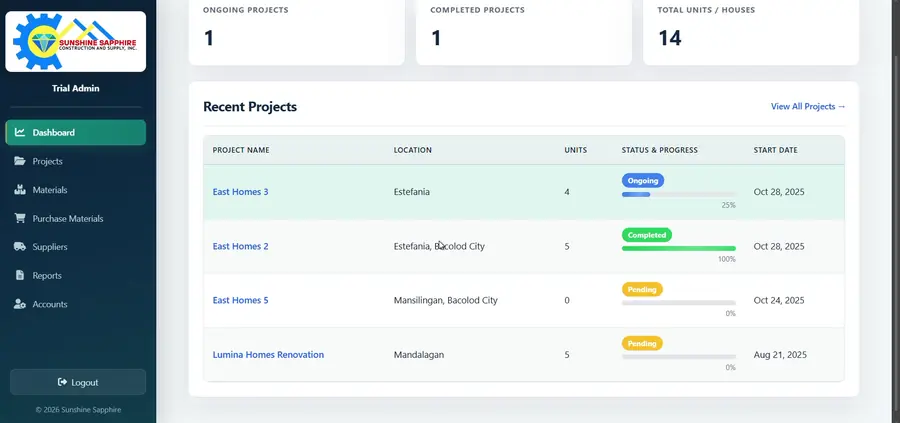The image size is (900, 423).
Task: Click the East Homes 2 full progress bar
Action: pyautogui.click(x=678, y=249)
